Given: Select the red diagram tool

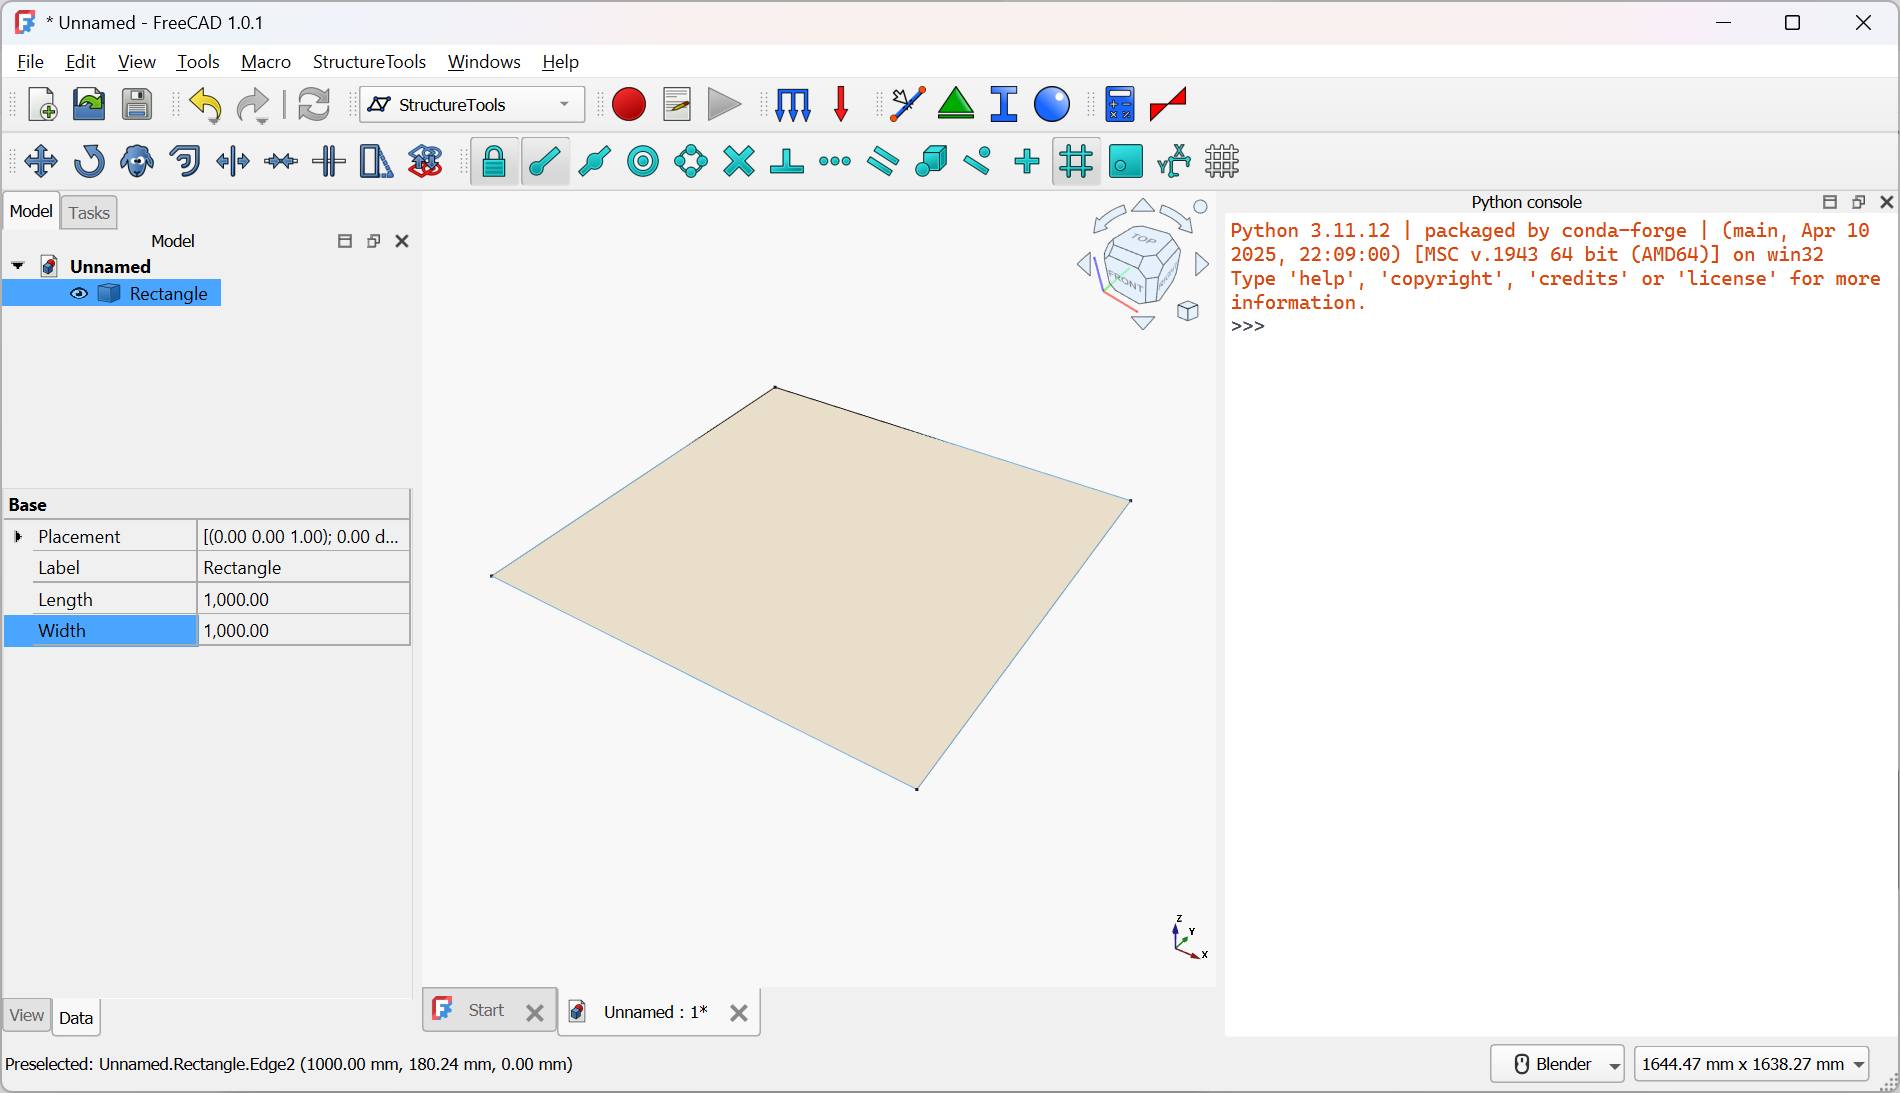Looking at the screenshot, I should tap(1168, 105).
